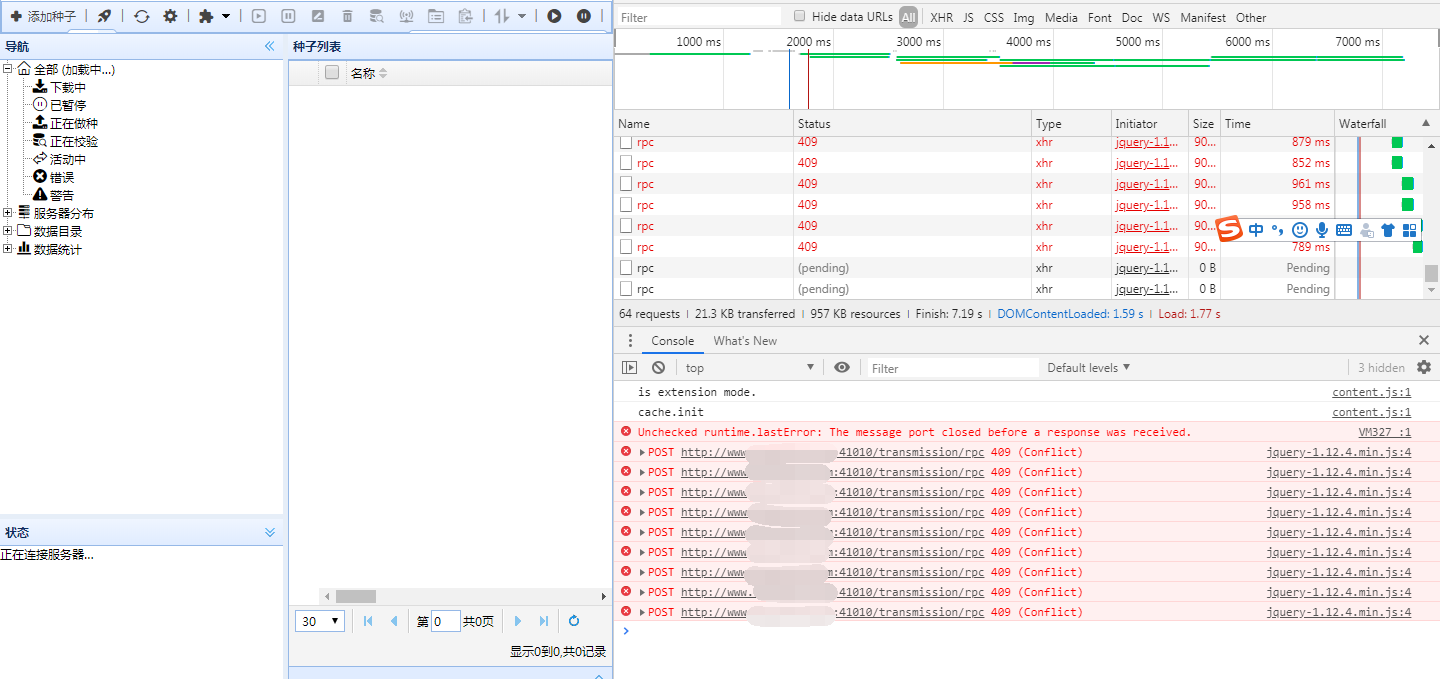
Task: Click the clear console icon
Action: pyautogui.click(x=658, y=368)
